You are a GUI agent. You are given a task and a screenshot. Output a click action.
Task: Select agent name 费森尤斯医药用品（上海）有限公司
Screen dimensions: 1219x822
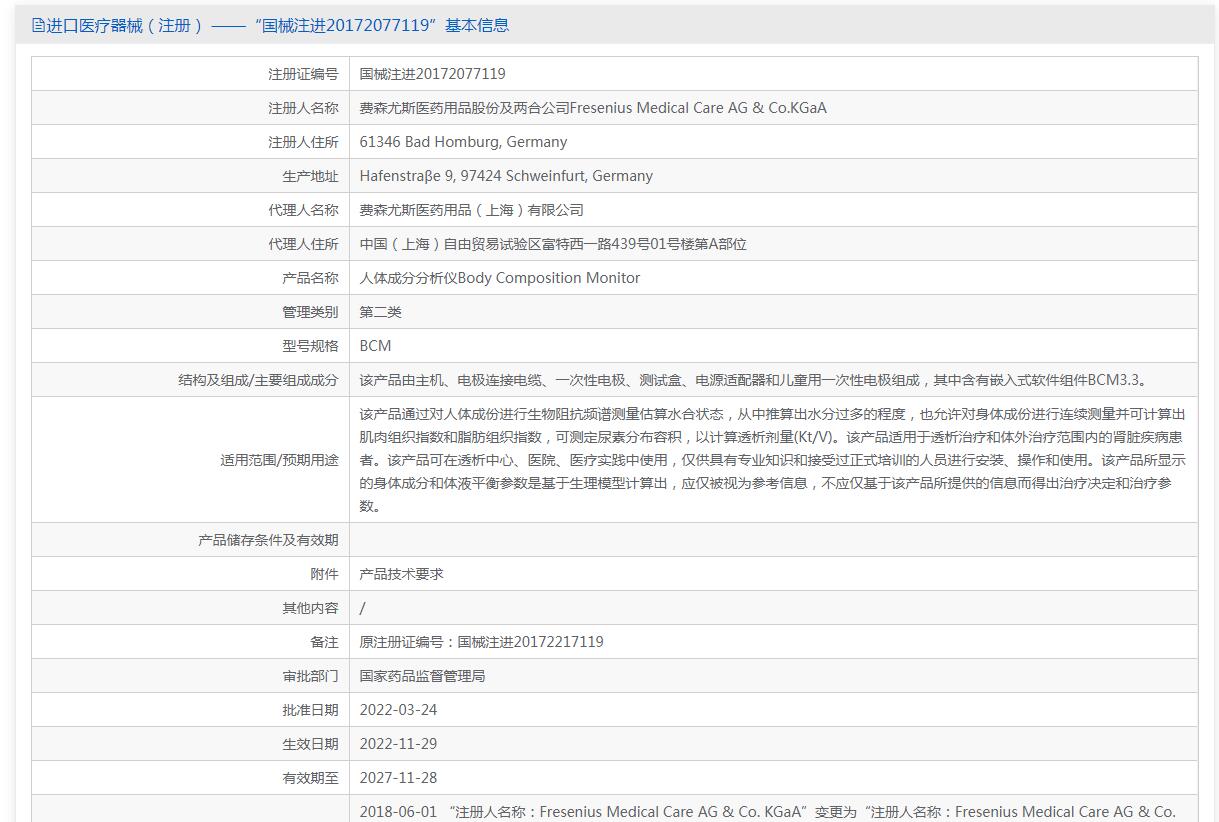point(472,210)
